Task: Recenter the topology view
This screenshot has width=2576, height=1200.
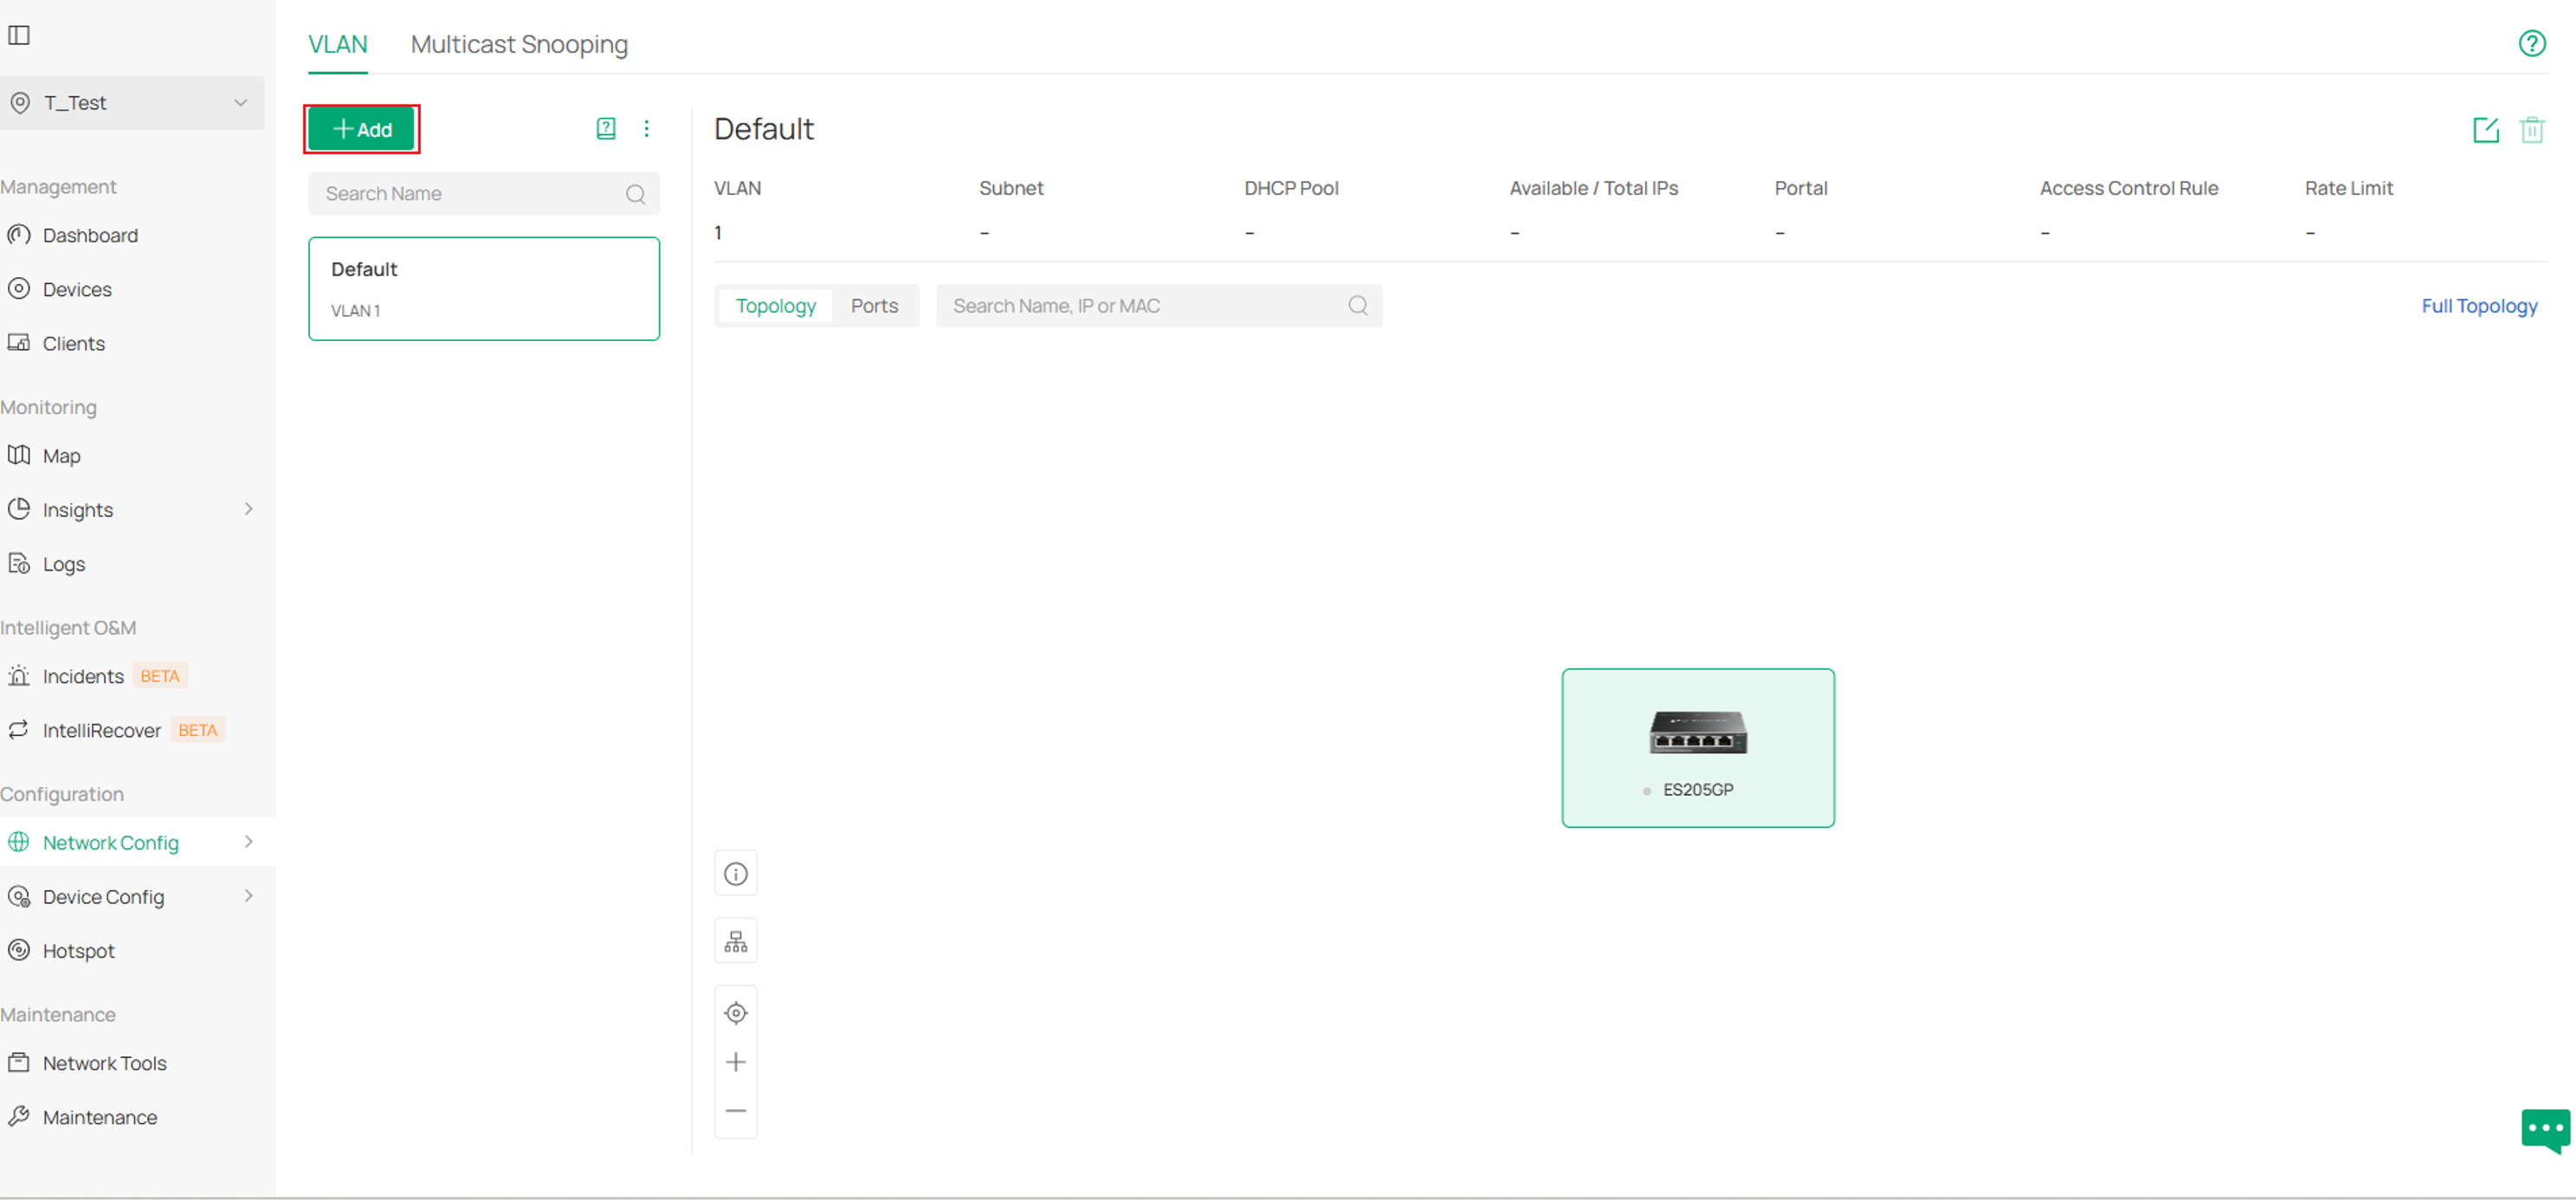Action: coord(736,1013)
